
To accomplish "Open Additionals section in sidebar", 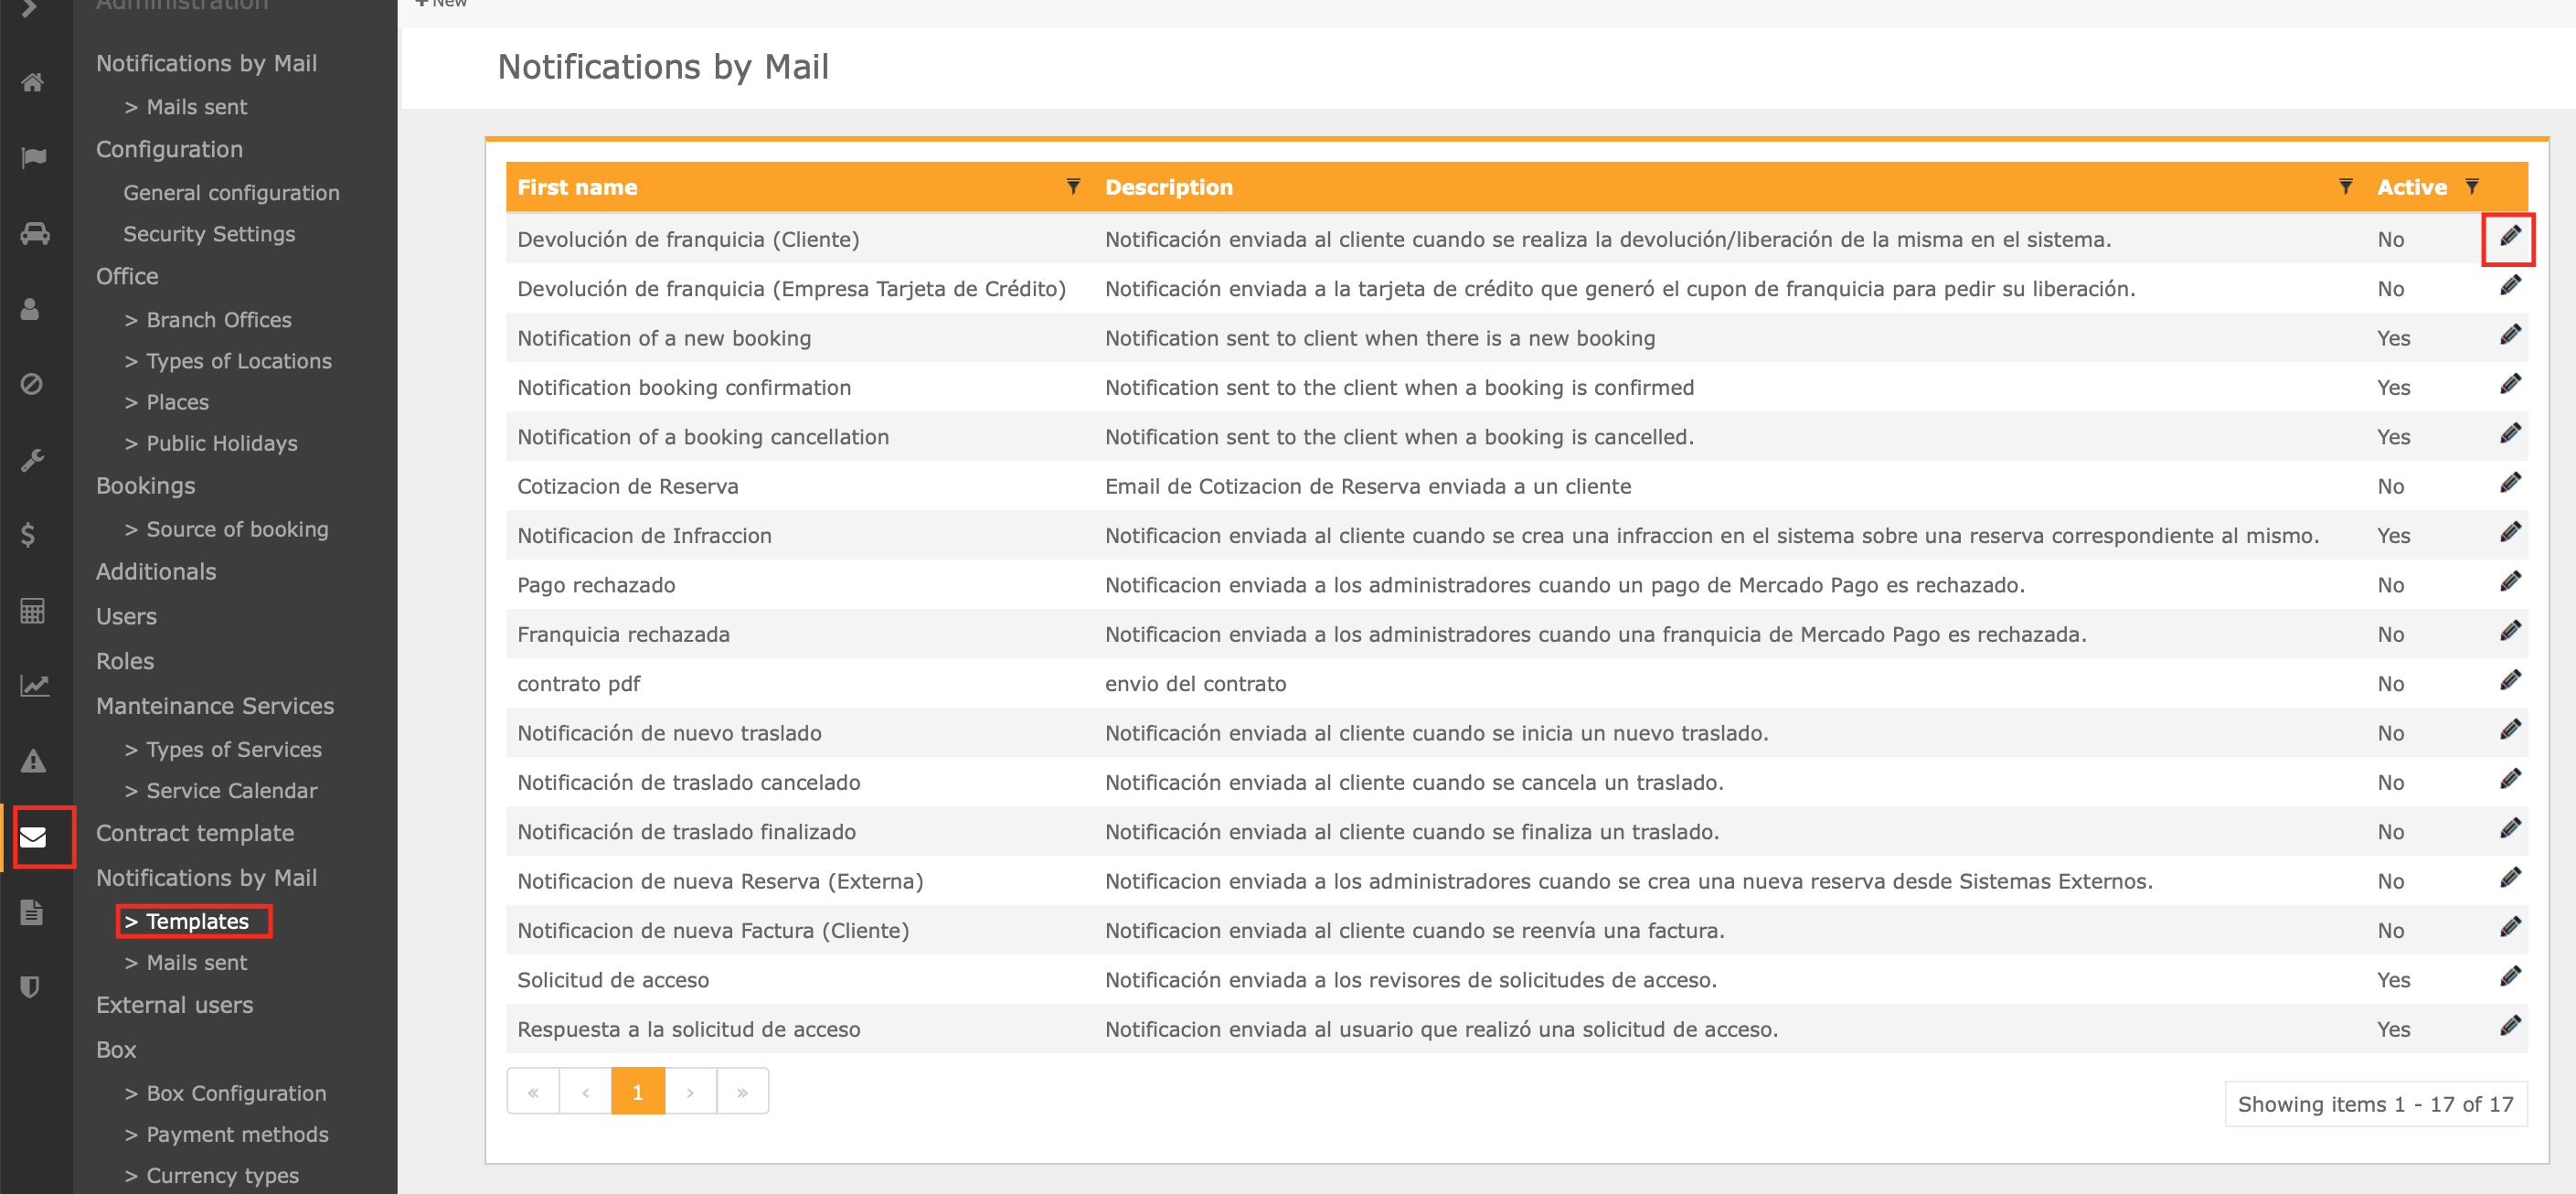I will pyautogui.click(x=156, y=572).
